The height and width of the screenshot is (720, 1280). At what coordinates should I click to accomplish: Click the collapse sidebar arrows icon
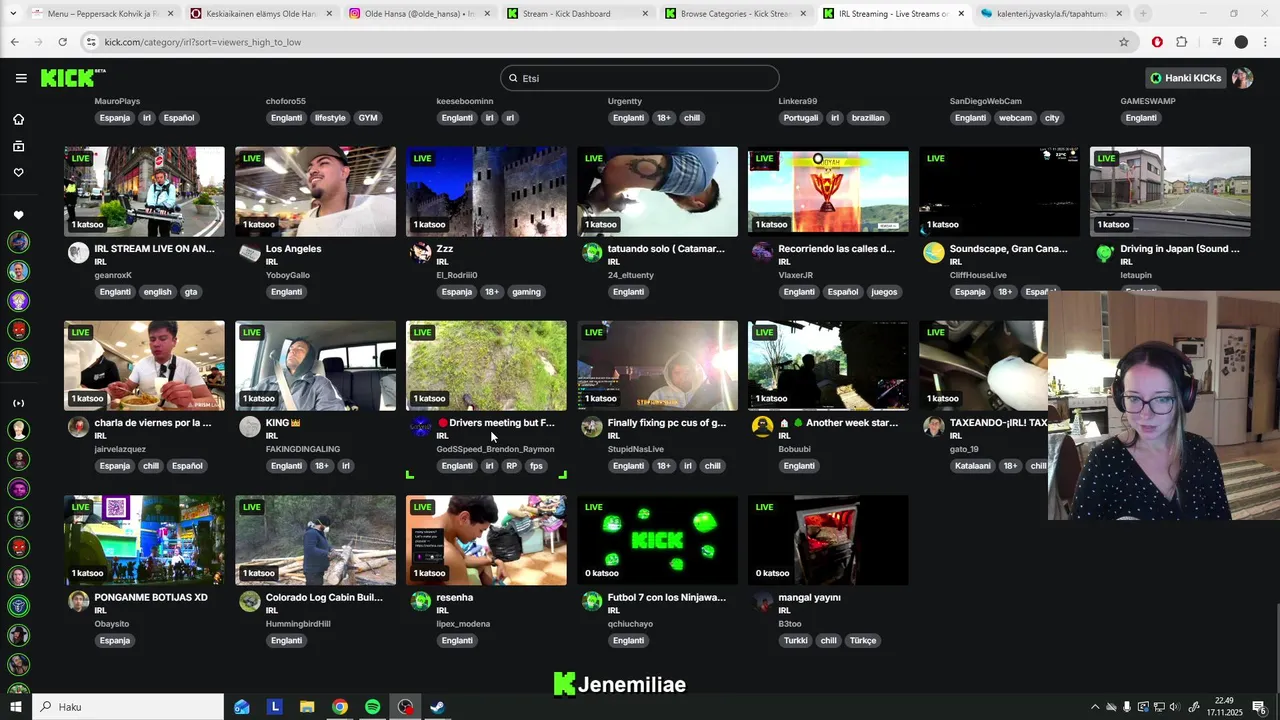[18, 403]
